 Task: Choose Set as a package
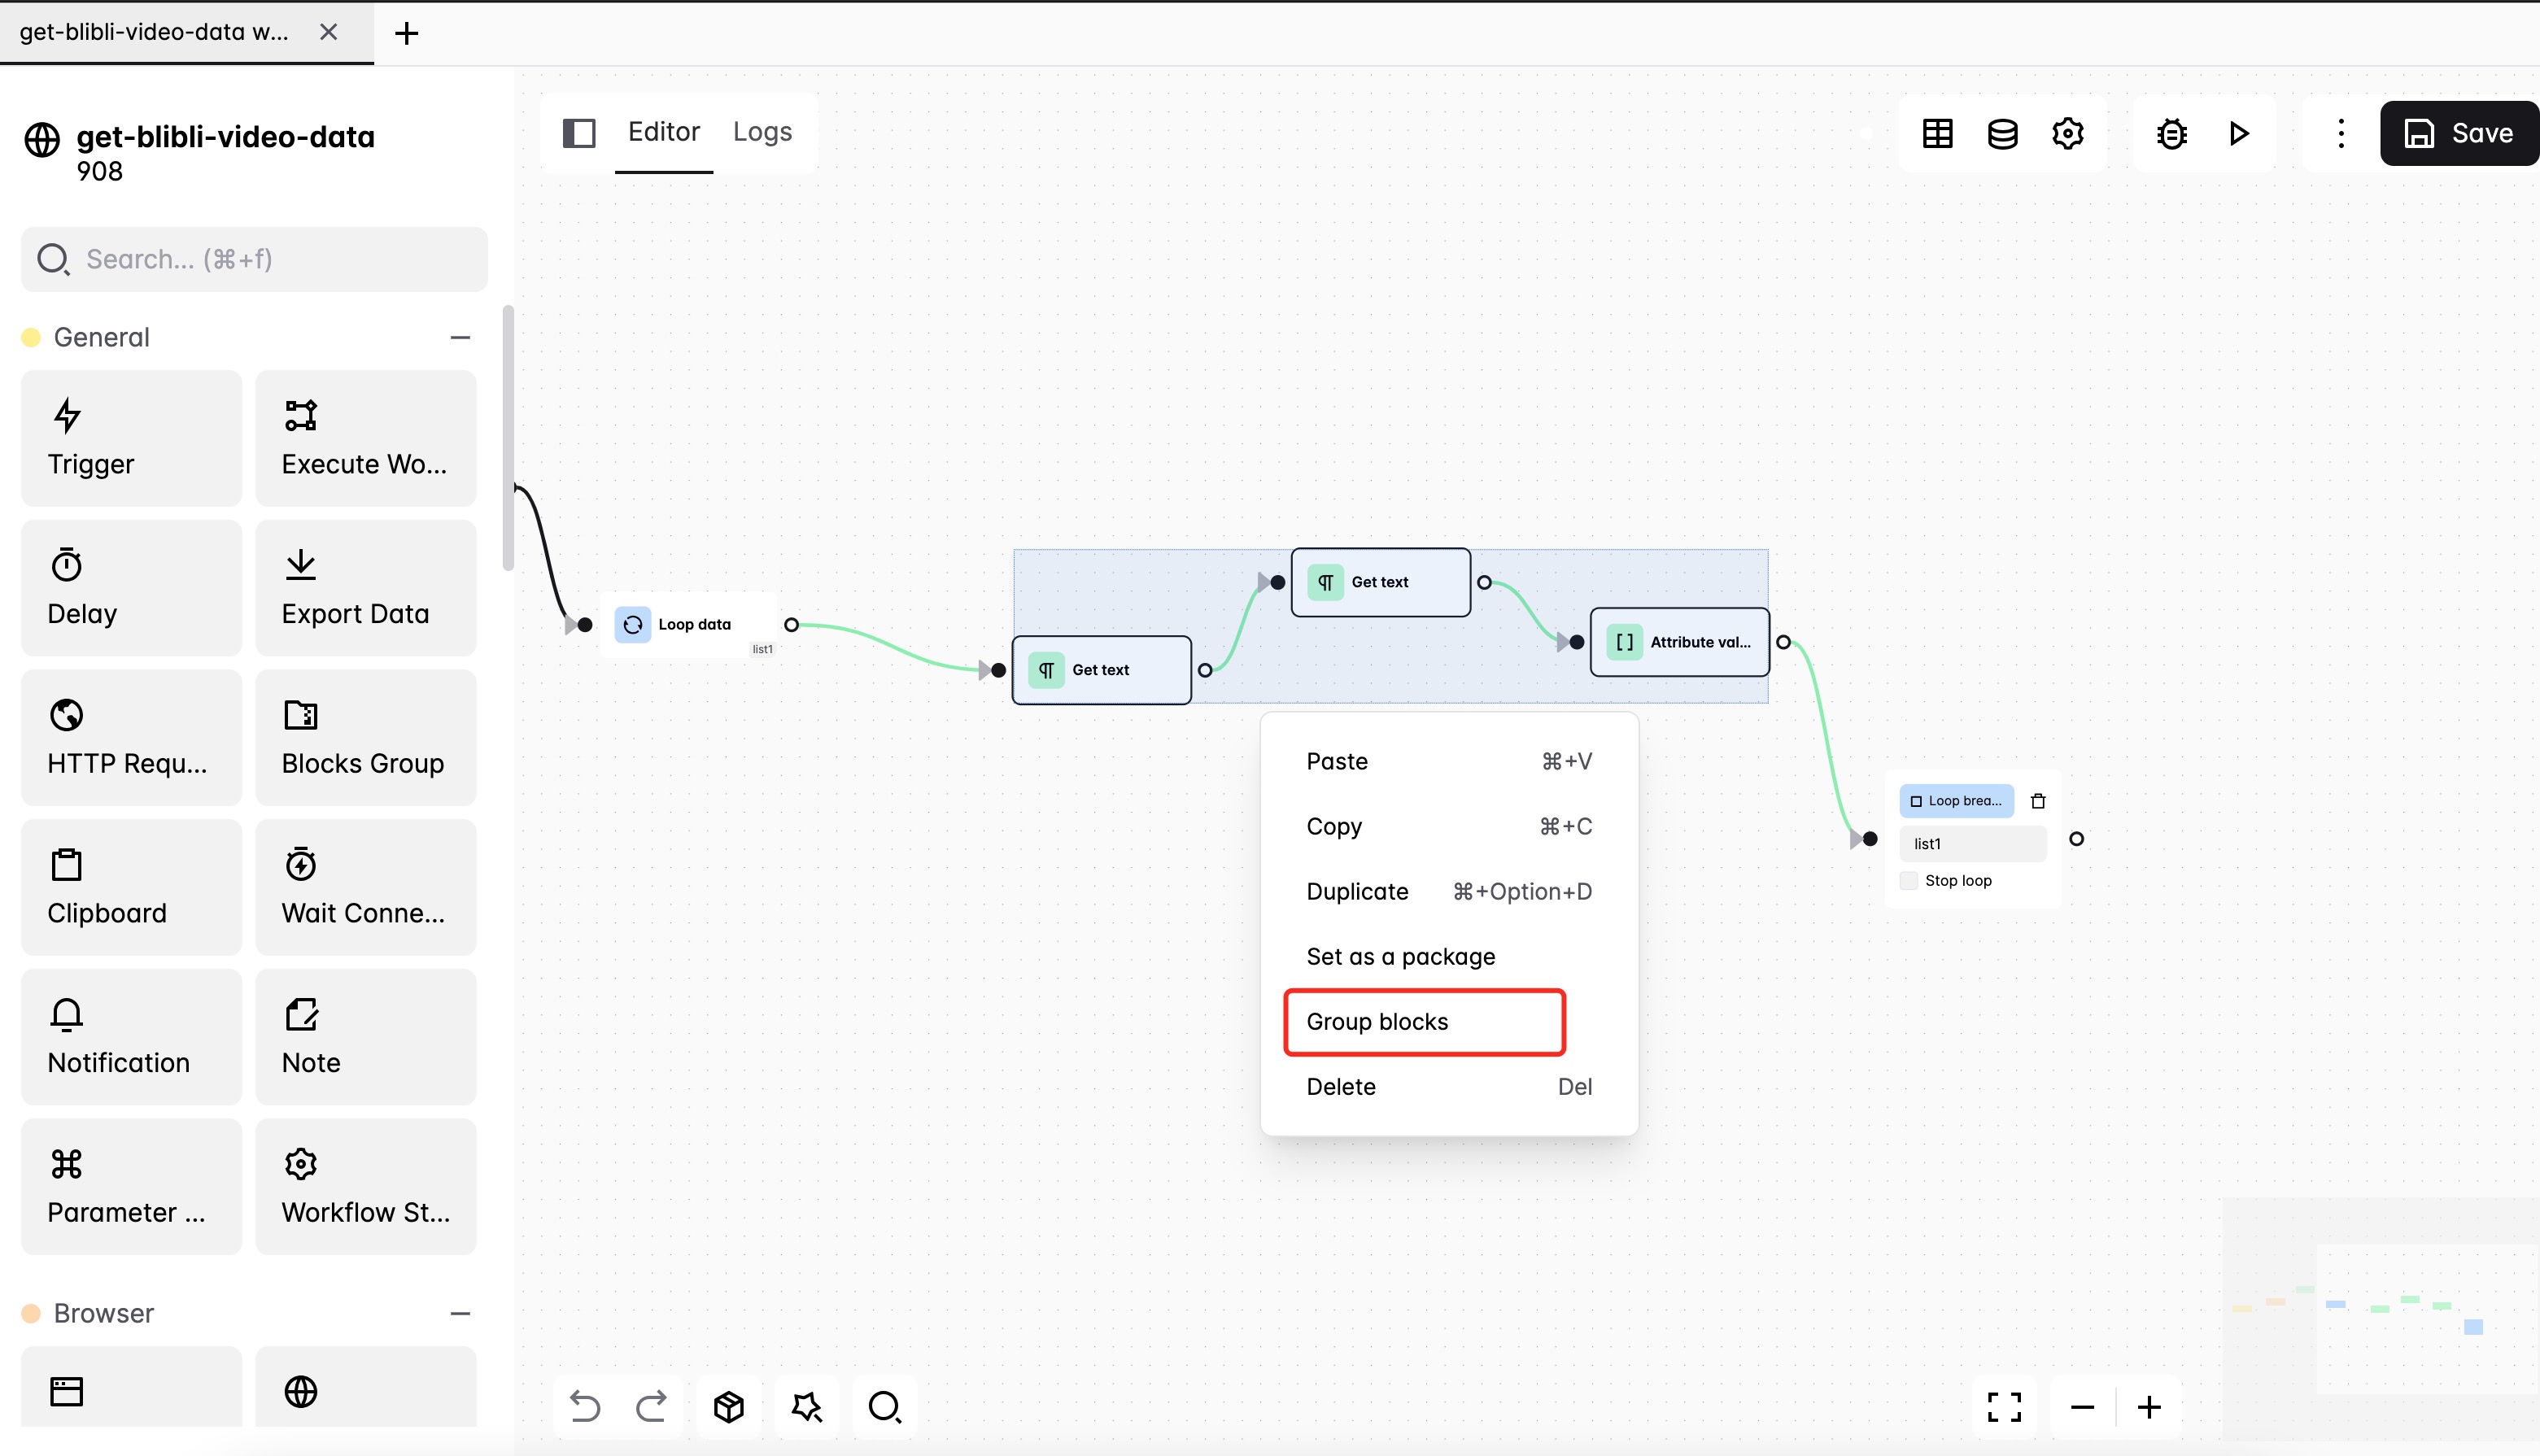(x=1449, y=956)
